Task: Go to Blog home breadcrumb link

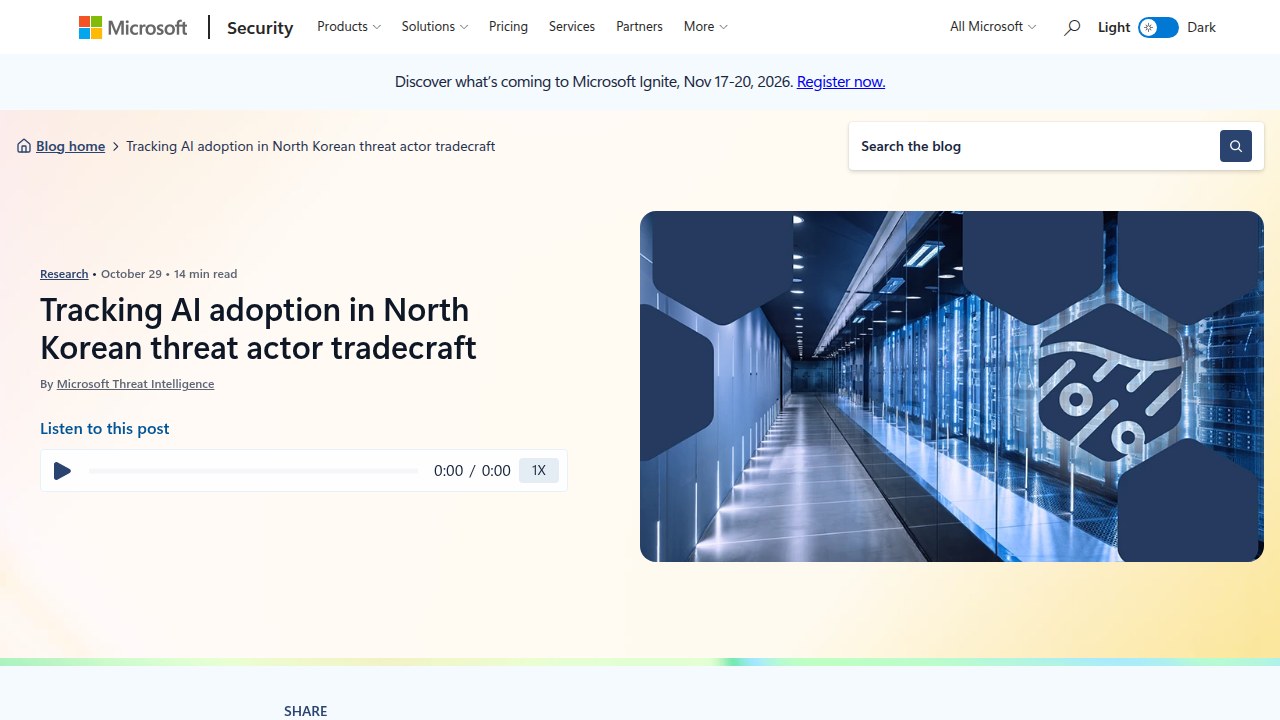Action: [x=70, y=146]
